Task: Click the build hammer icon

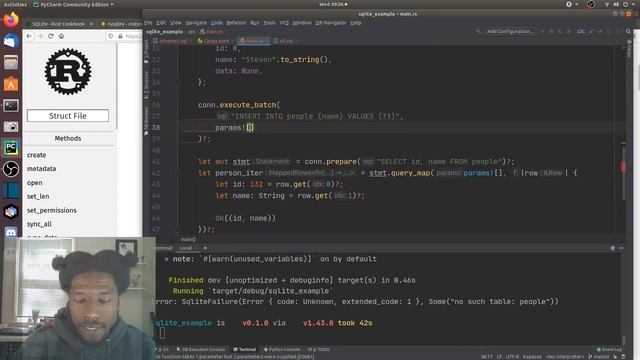Action: (478, 31)
